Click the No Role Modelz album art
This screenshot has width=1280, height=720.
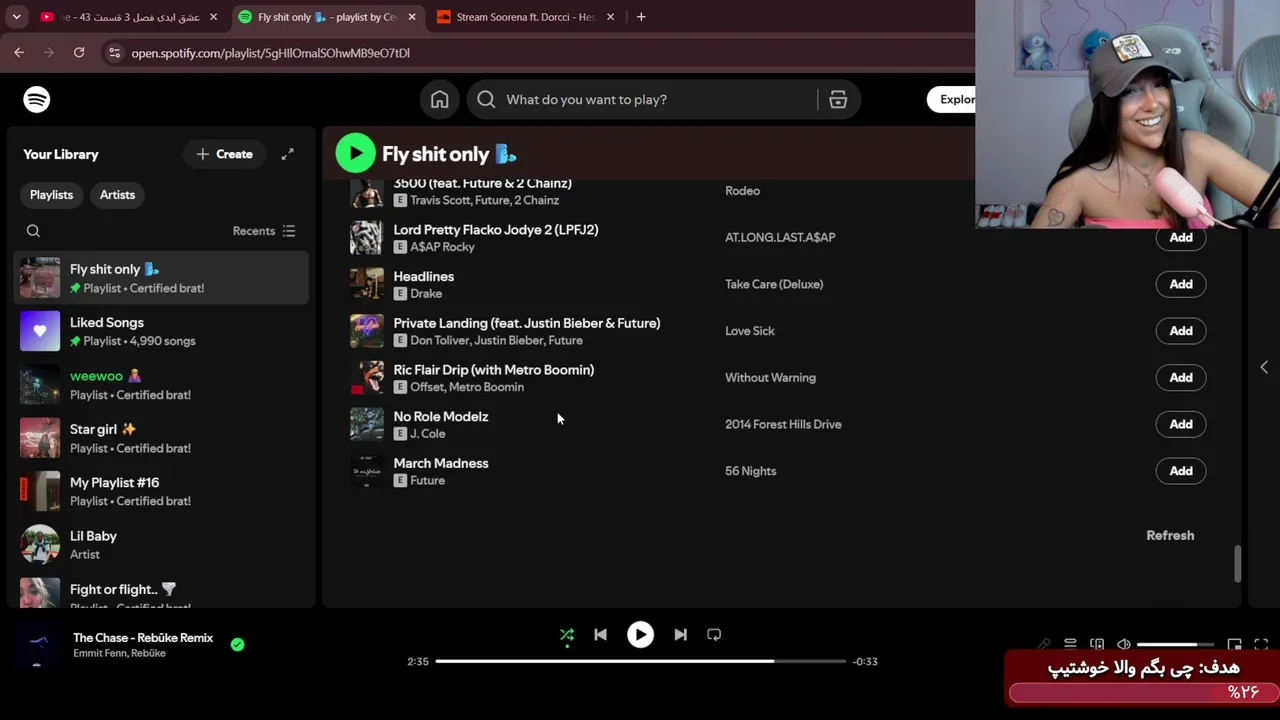pos(366,424)
